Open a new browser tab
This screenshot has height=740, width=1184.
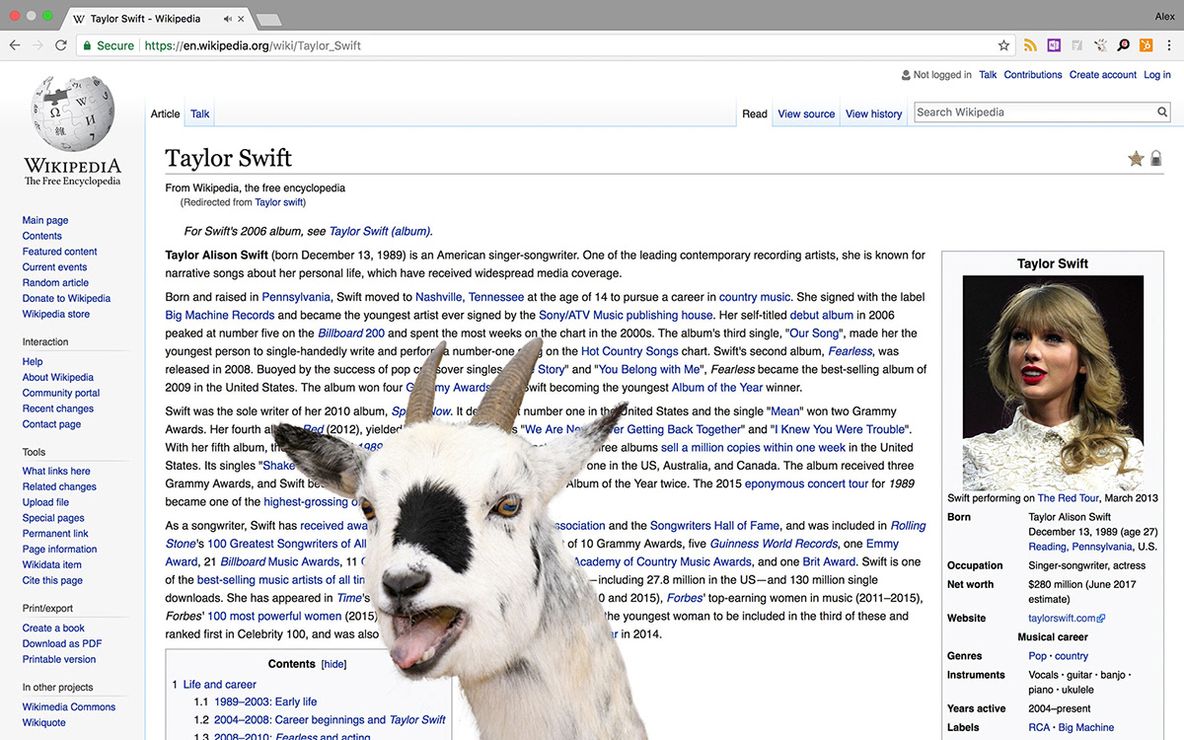[x=268, y=20]
